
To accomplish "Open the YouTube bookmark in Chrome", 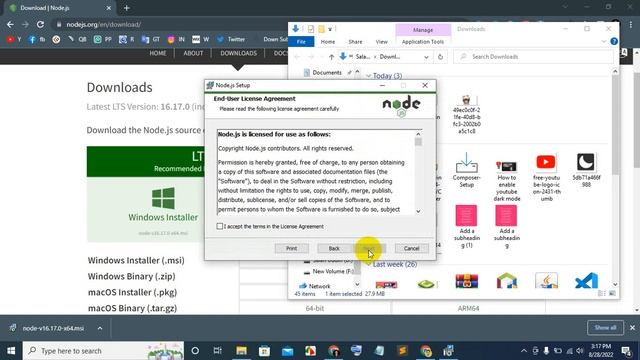I will pyautogui.click(x=13, y=39).
